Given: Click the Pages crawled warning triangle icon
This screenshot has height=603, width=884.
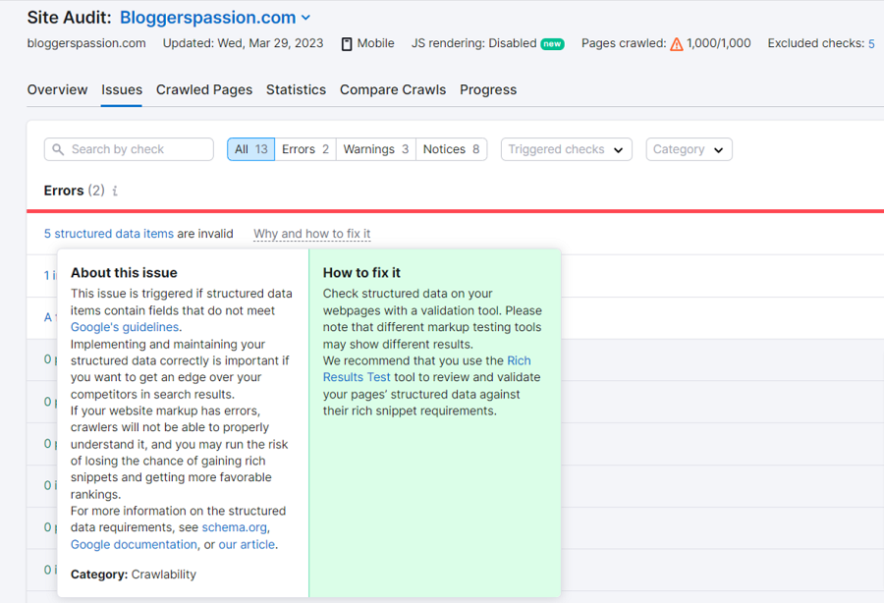Looking at the screenshot, I should pyautogui.click(x=676, y=44).
